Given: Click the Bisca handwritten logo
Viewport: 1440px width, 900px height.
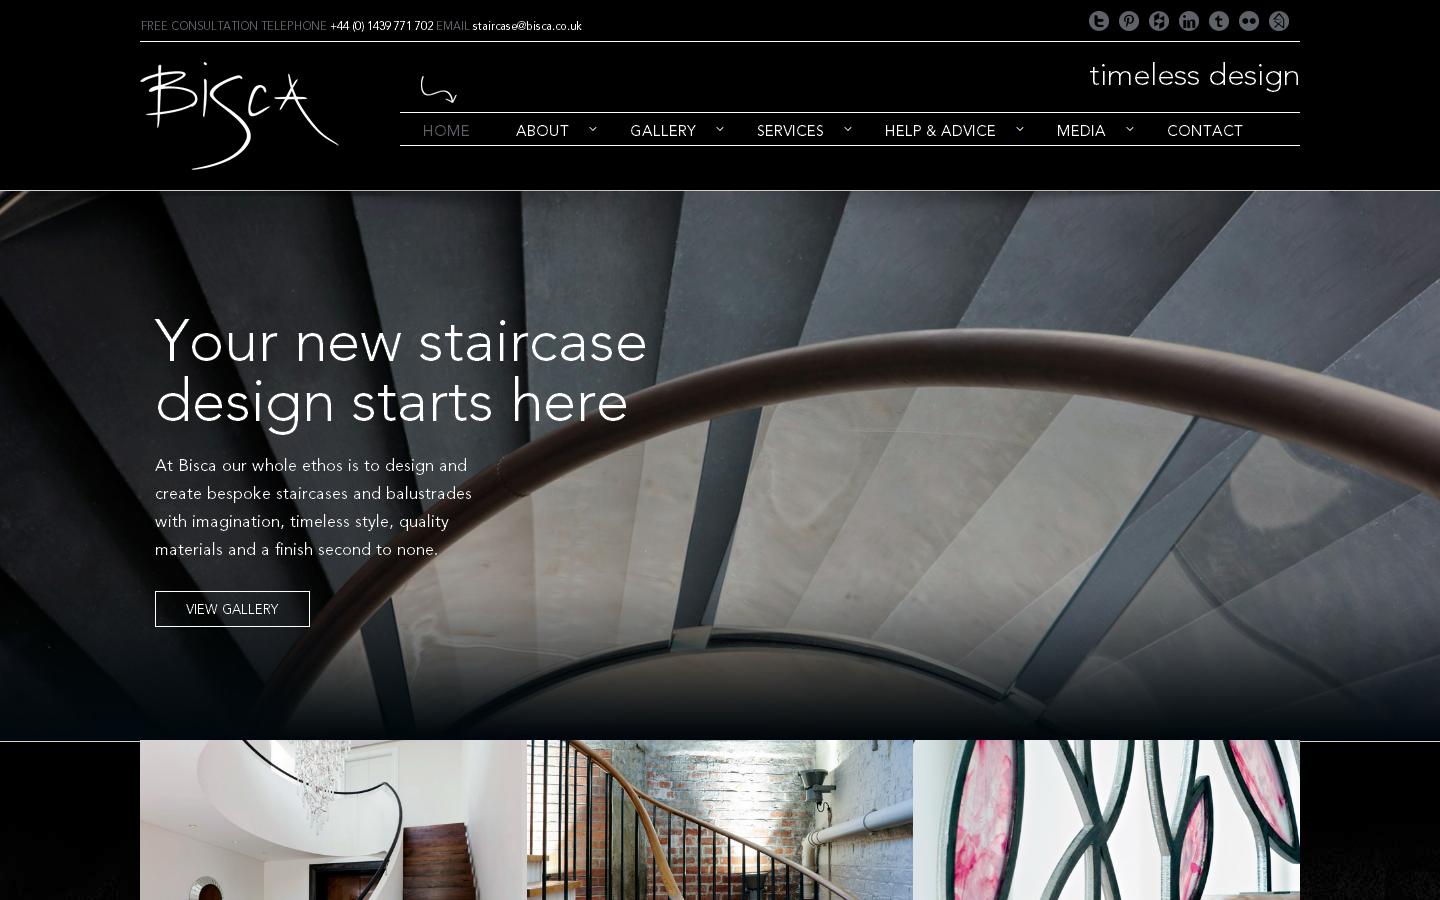Looking at the screenshot, I should click(x=240, y=115).
